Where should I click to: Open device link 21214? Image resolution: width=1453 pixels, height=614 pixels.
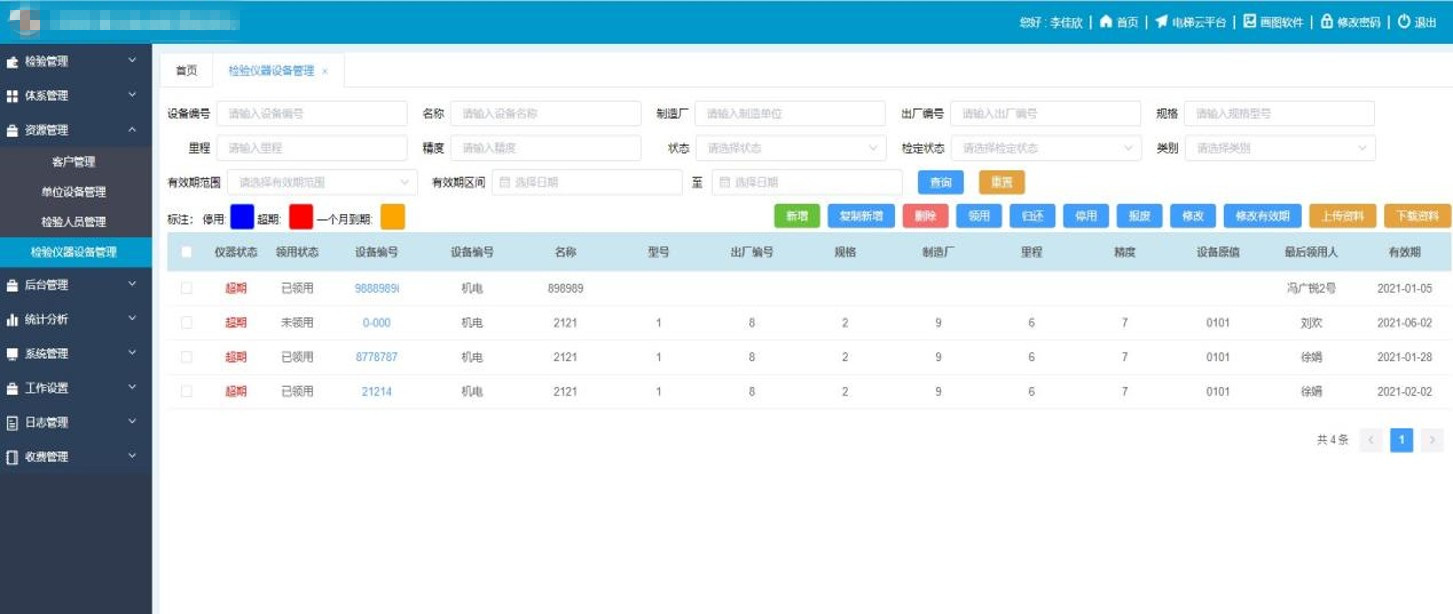click(377, 392)
